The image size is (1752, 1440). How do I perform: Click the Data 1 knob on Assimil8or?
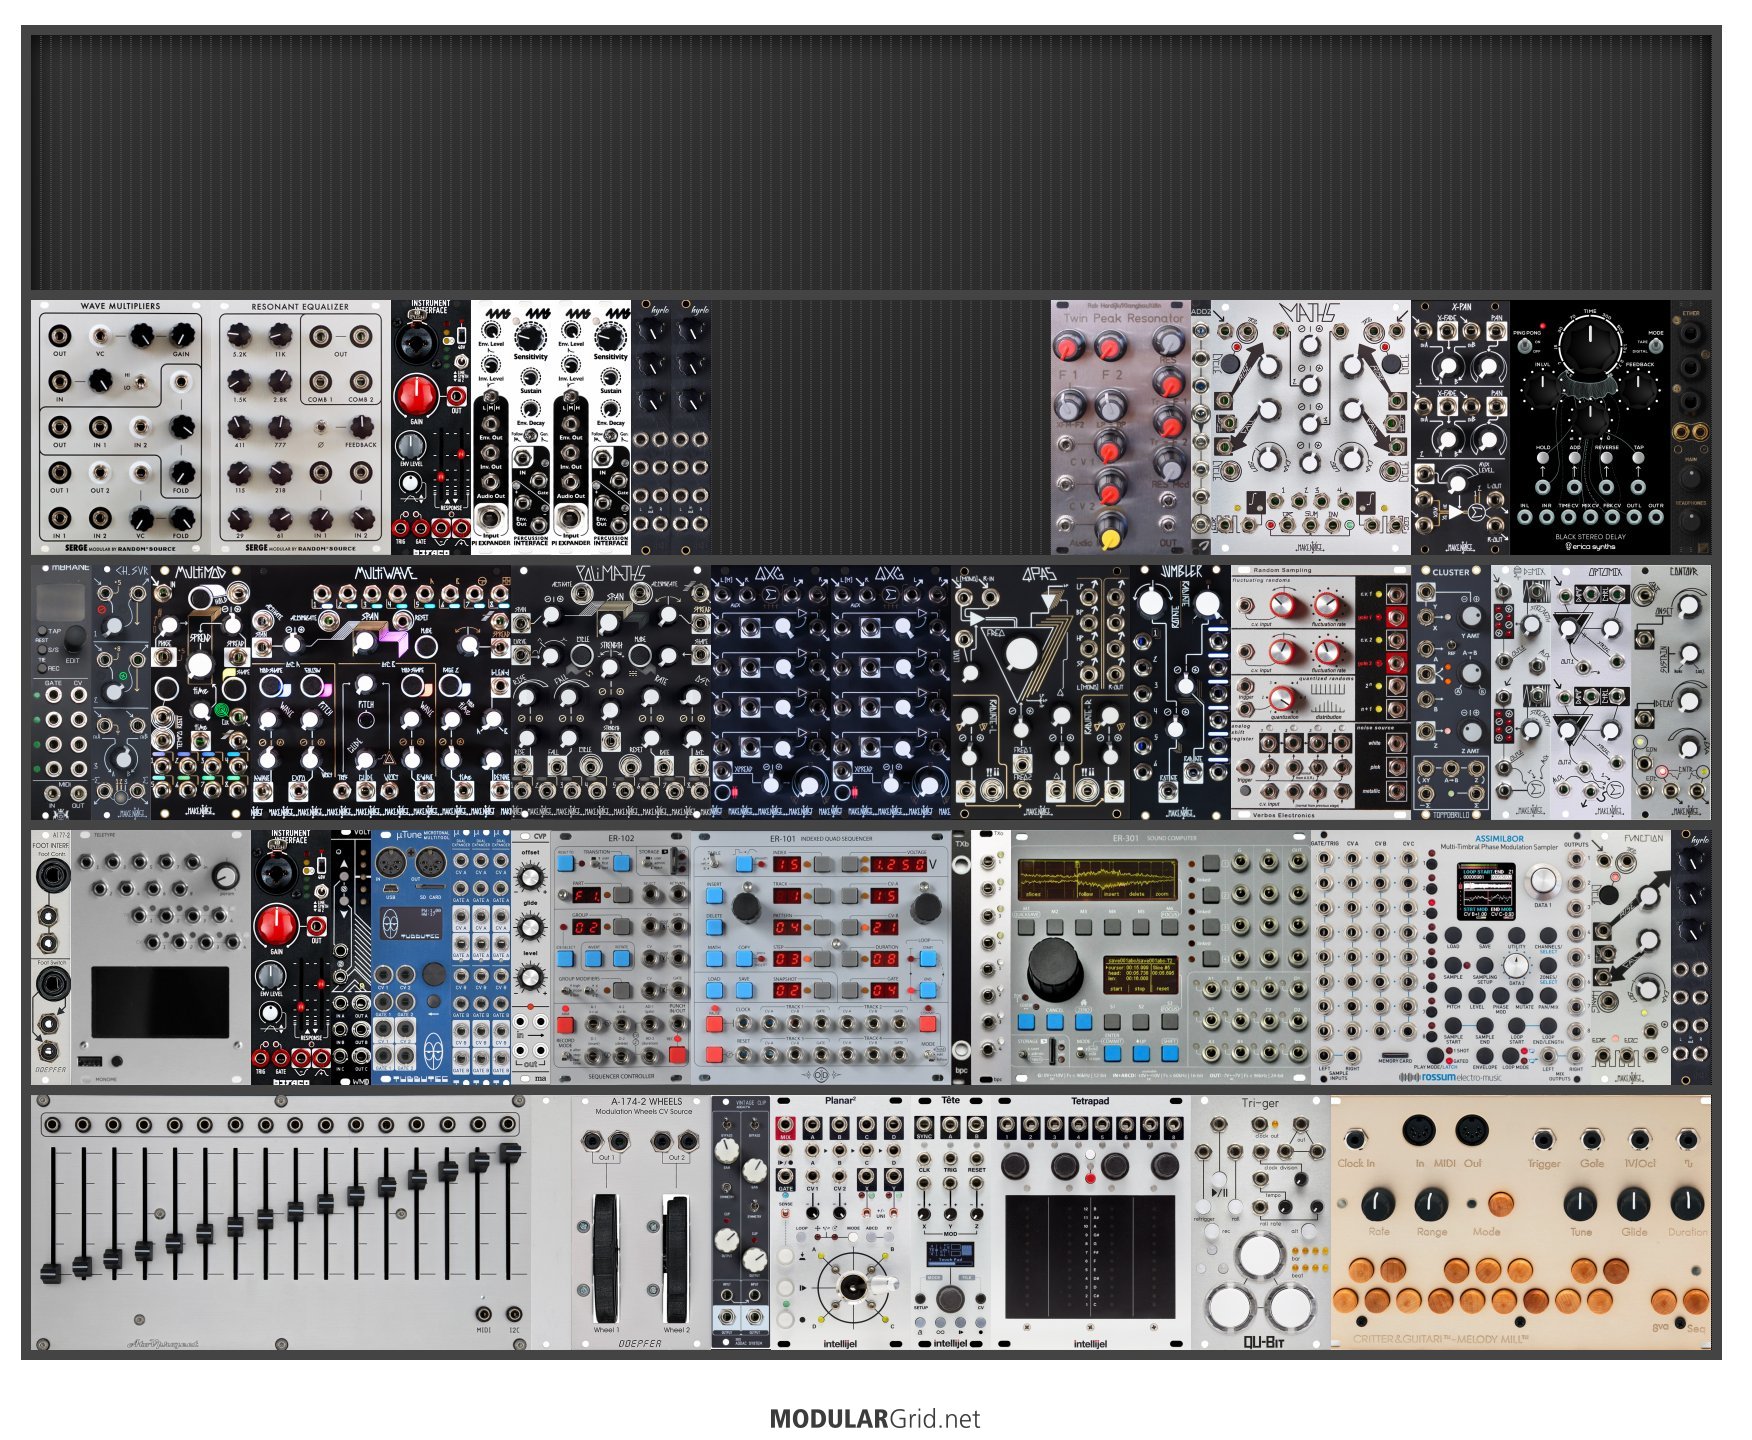point(1543,881)
